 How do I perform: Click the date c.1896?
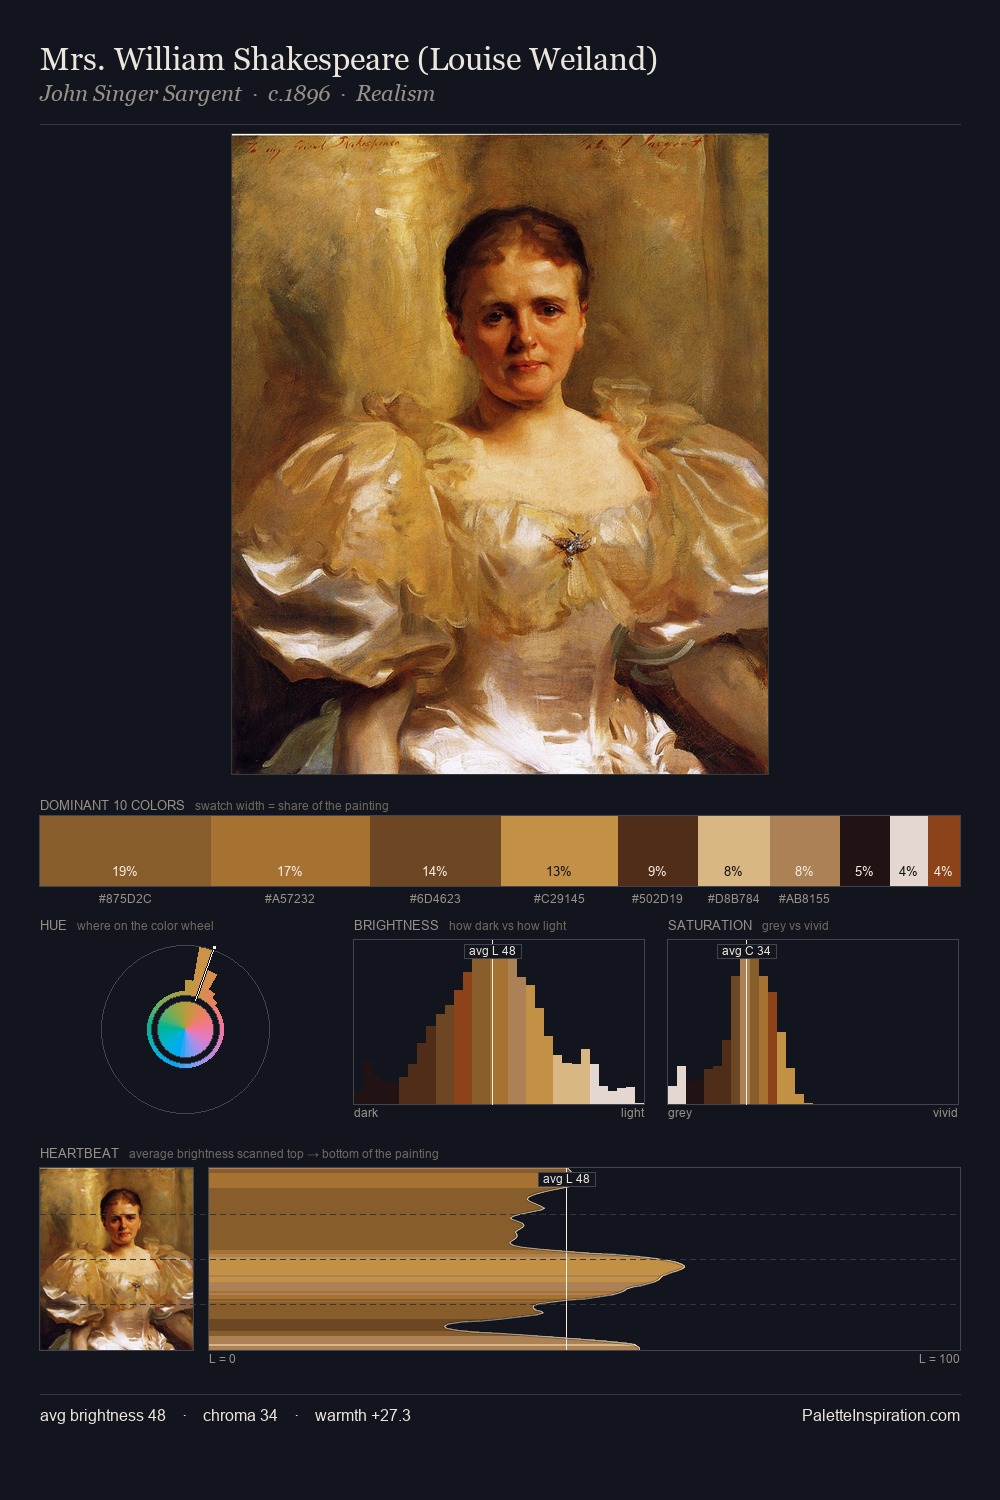pos(299,94)
